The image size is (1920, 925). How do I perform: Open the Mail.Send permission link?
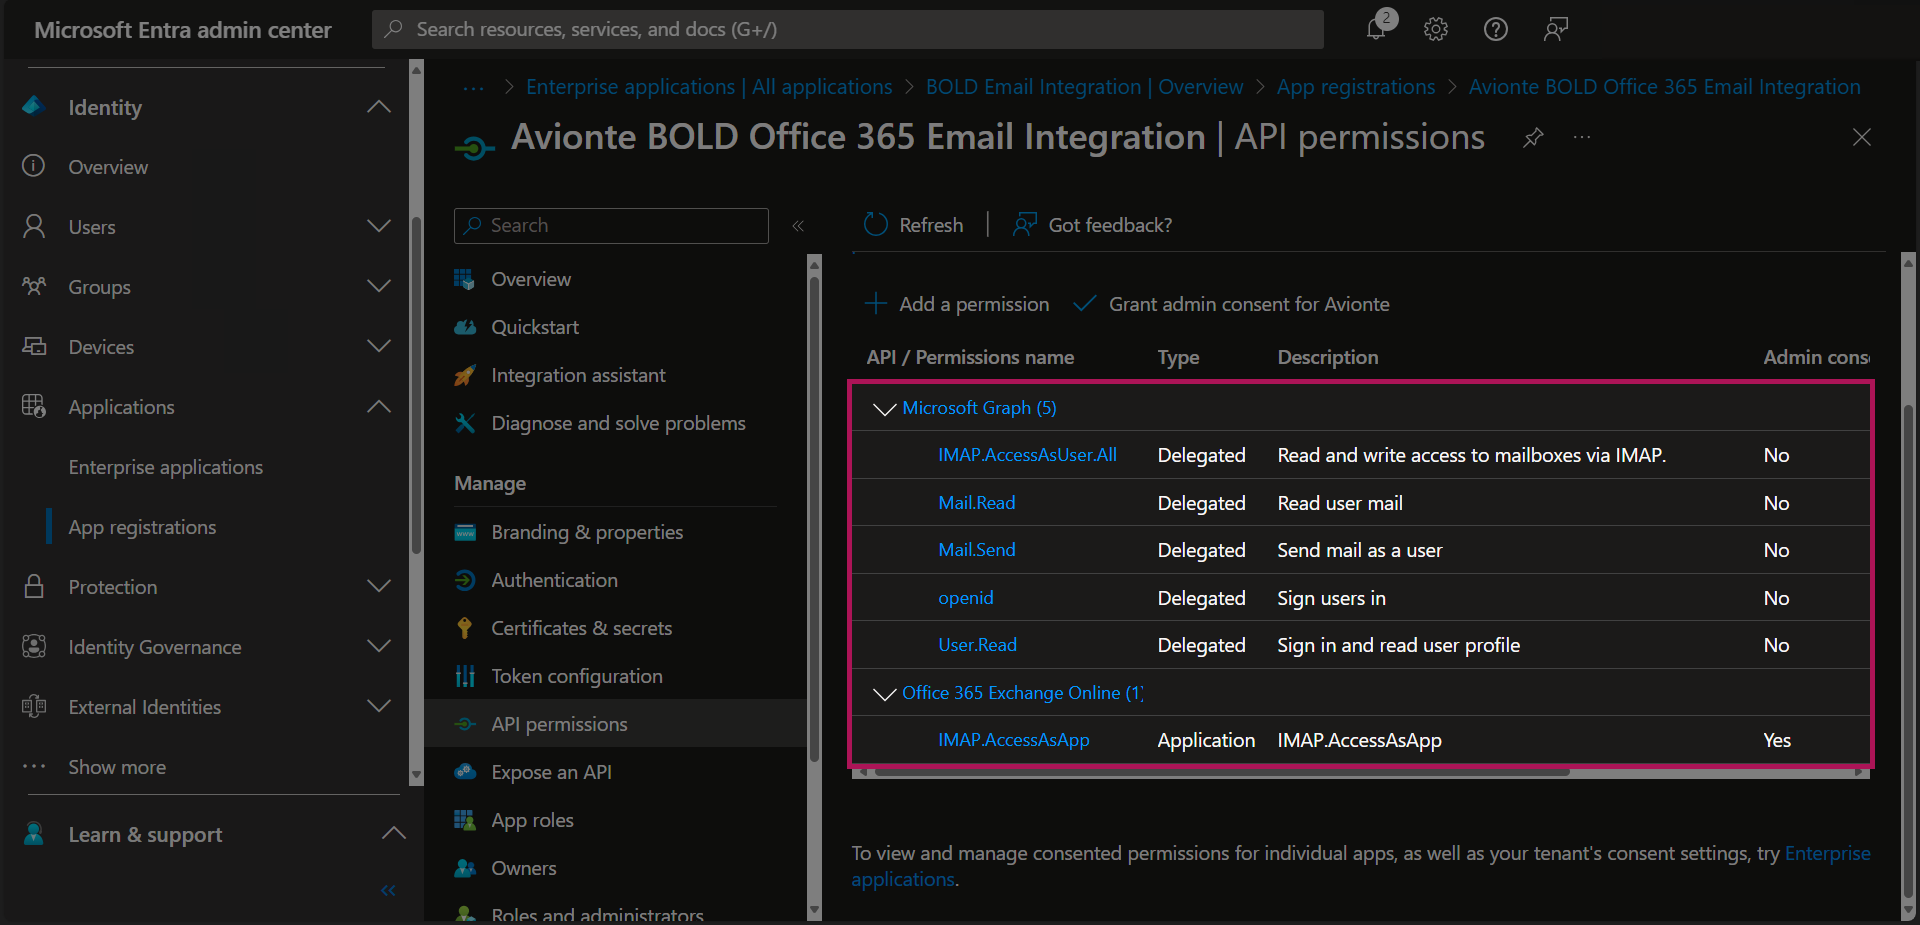click(976, 550)
